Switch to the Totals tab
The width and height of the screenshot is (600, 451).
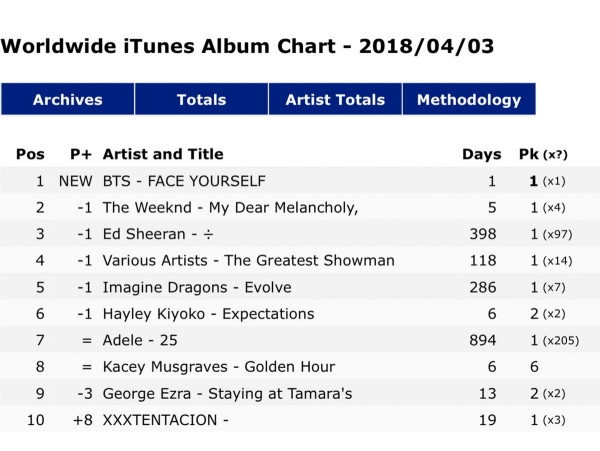click(201, 100)
